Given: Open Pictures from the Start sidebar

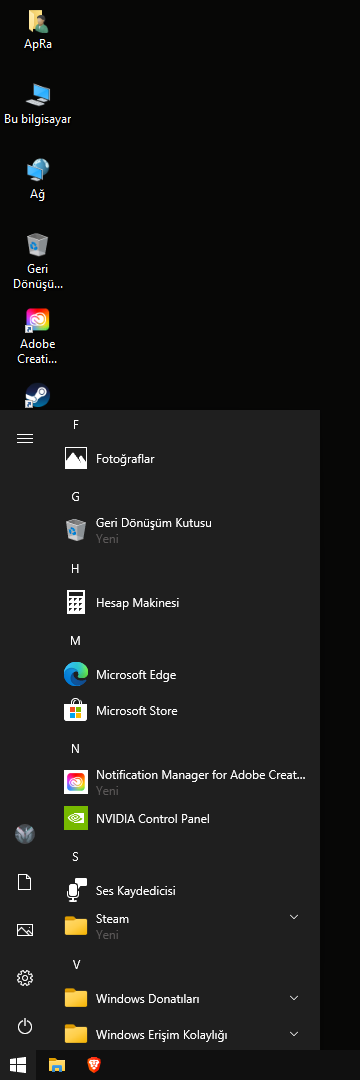Looking at the screenshot, I should point(25,931).
